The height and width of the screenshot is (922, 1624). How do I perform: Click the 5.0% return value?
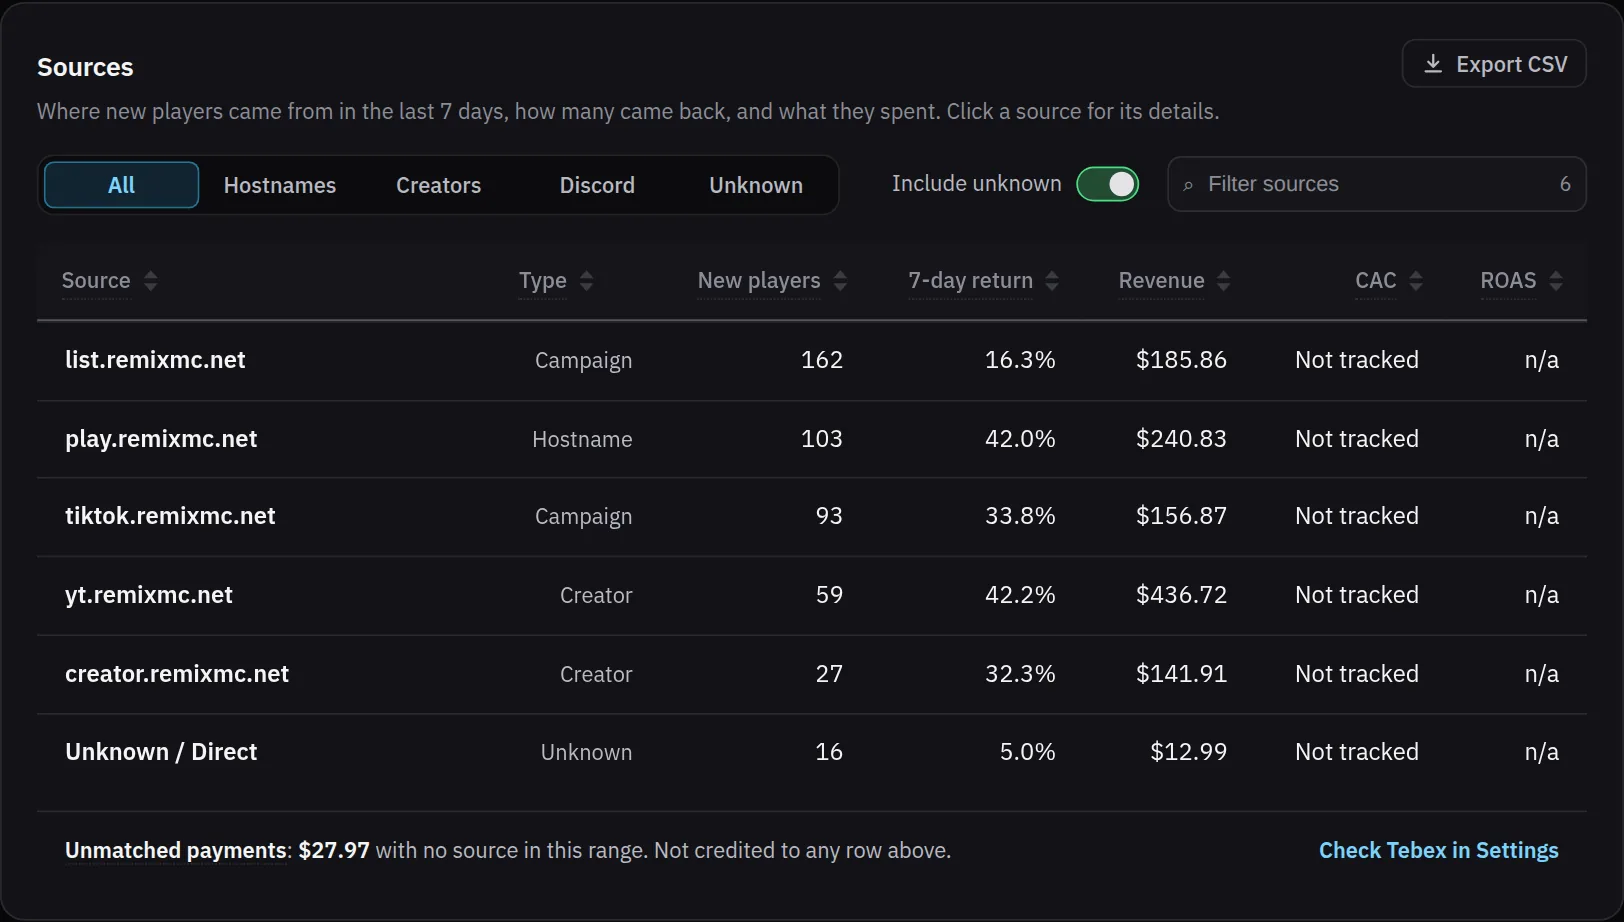point(1027,752)
